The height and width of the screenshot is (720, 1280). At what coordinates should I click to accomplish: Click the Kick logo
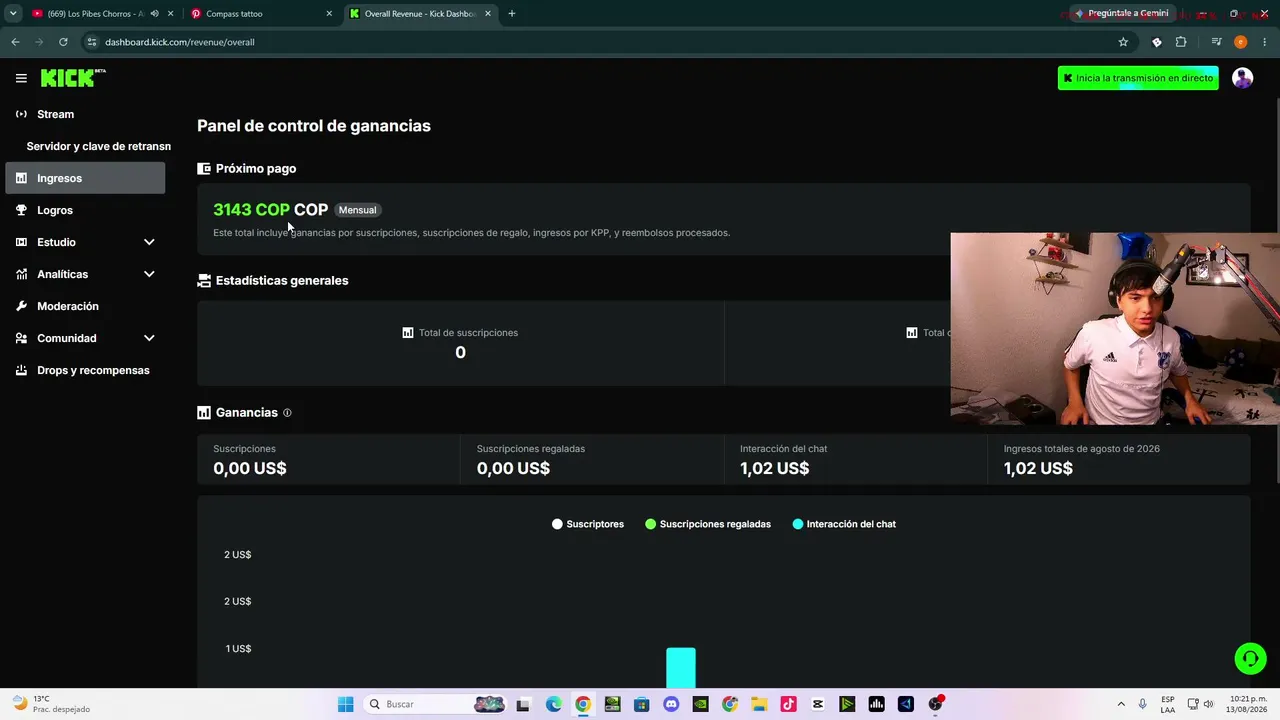(73, 78)
